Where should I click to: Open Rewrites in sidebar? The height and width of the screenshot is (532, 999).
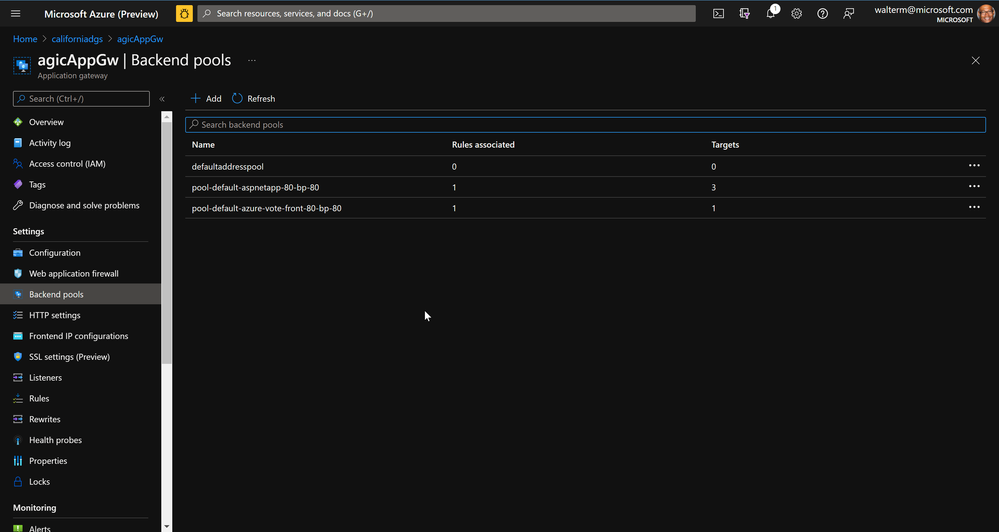(45, 419)
